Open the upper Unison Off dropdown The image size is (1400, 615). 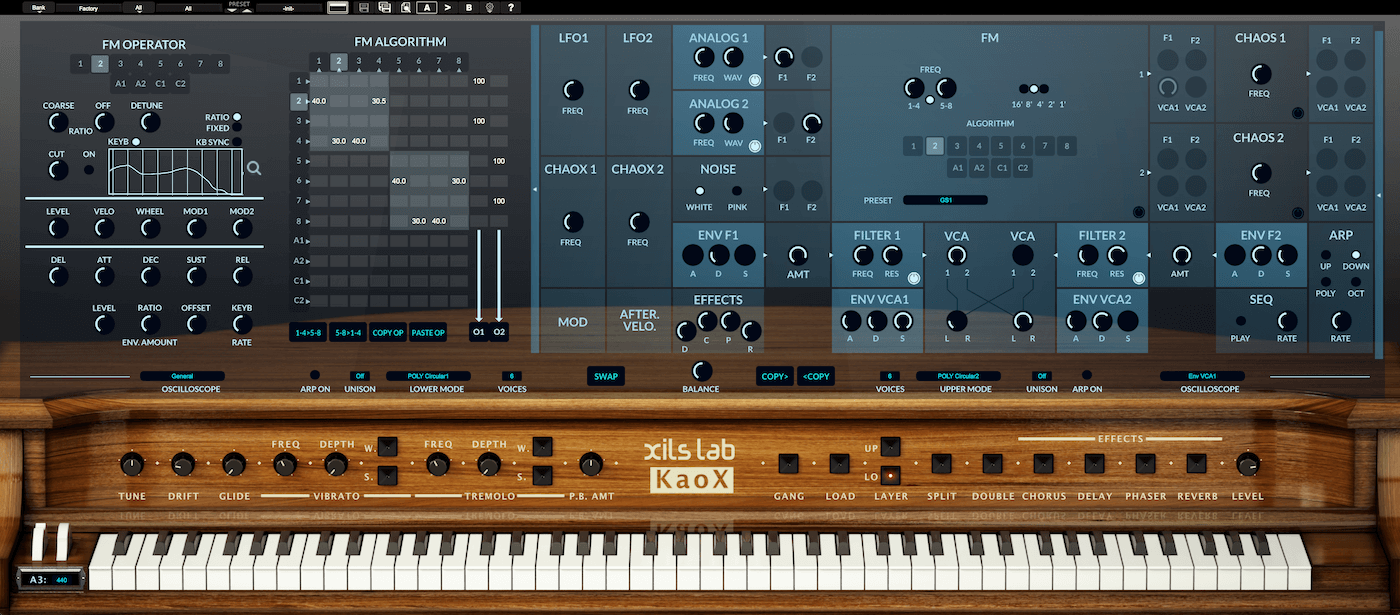[1041, 376]
